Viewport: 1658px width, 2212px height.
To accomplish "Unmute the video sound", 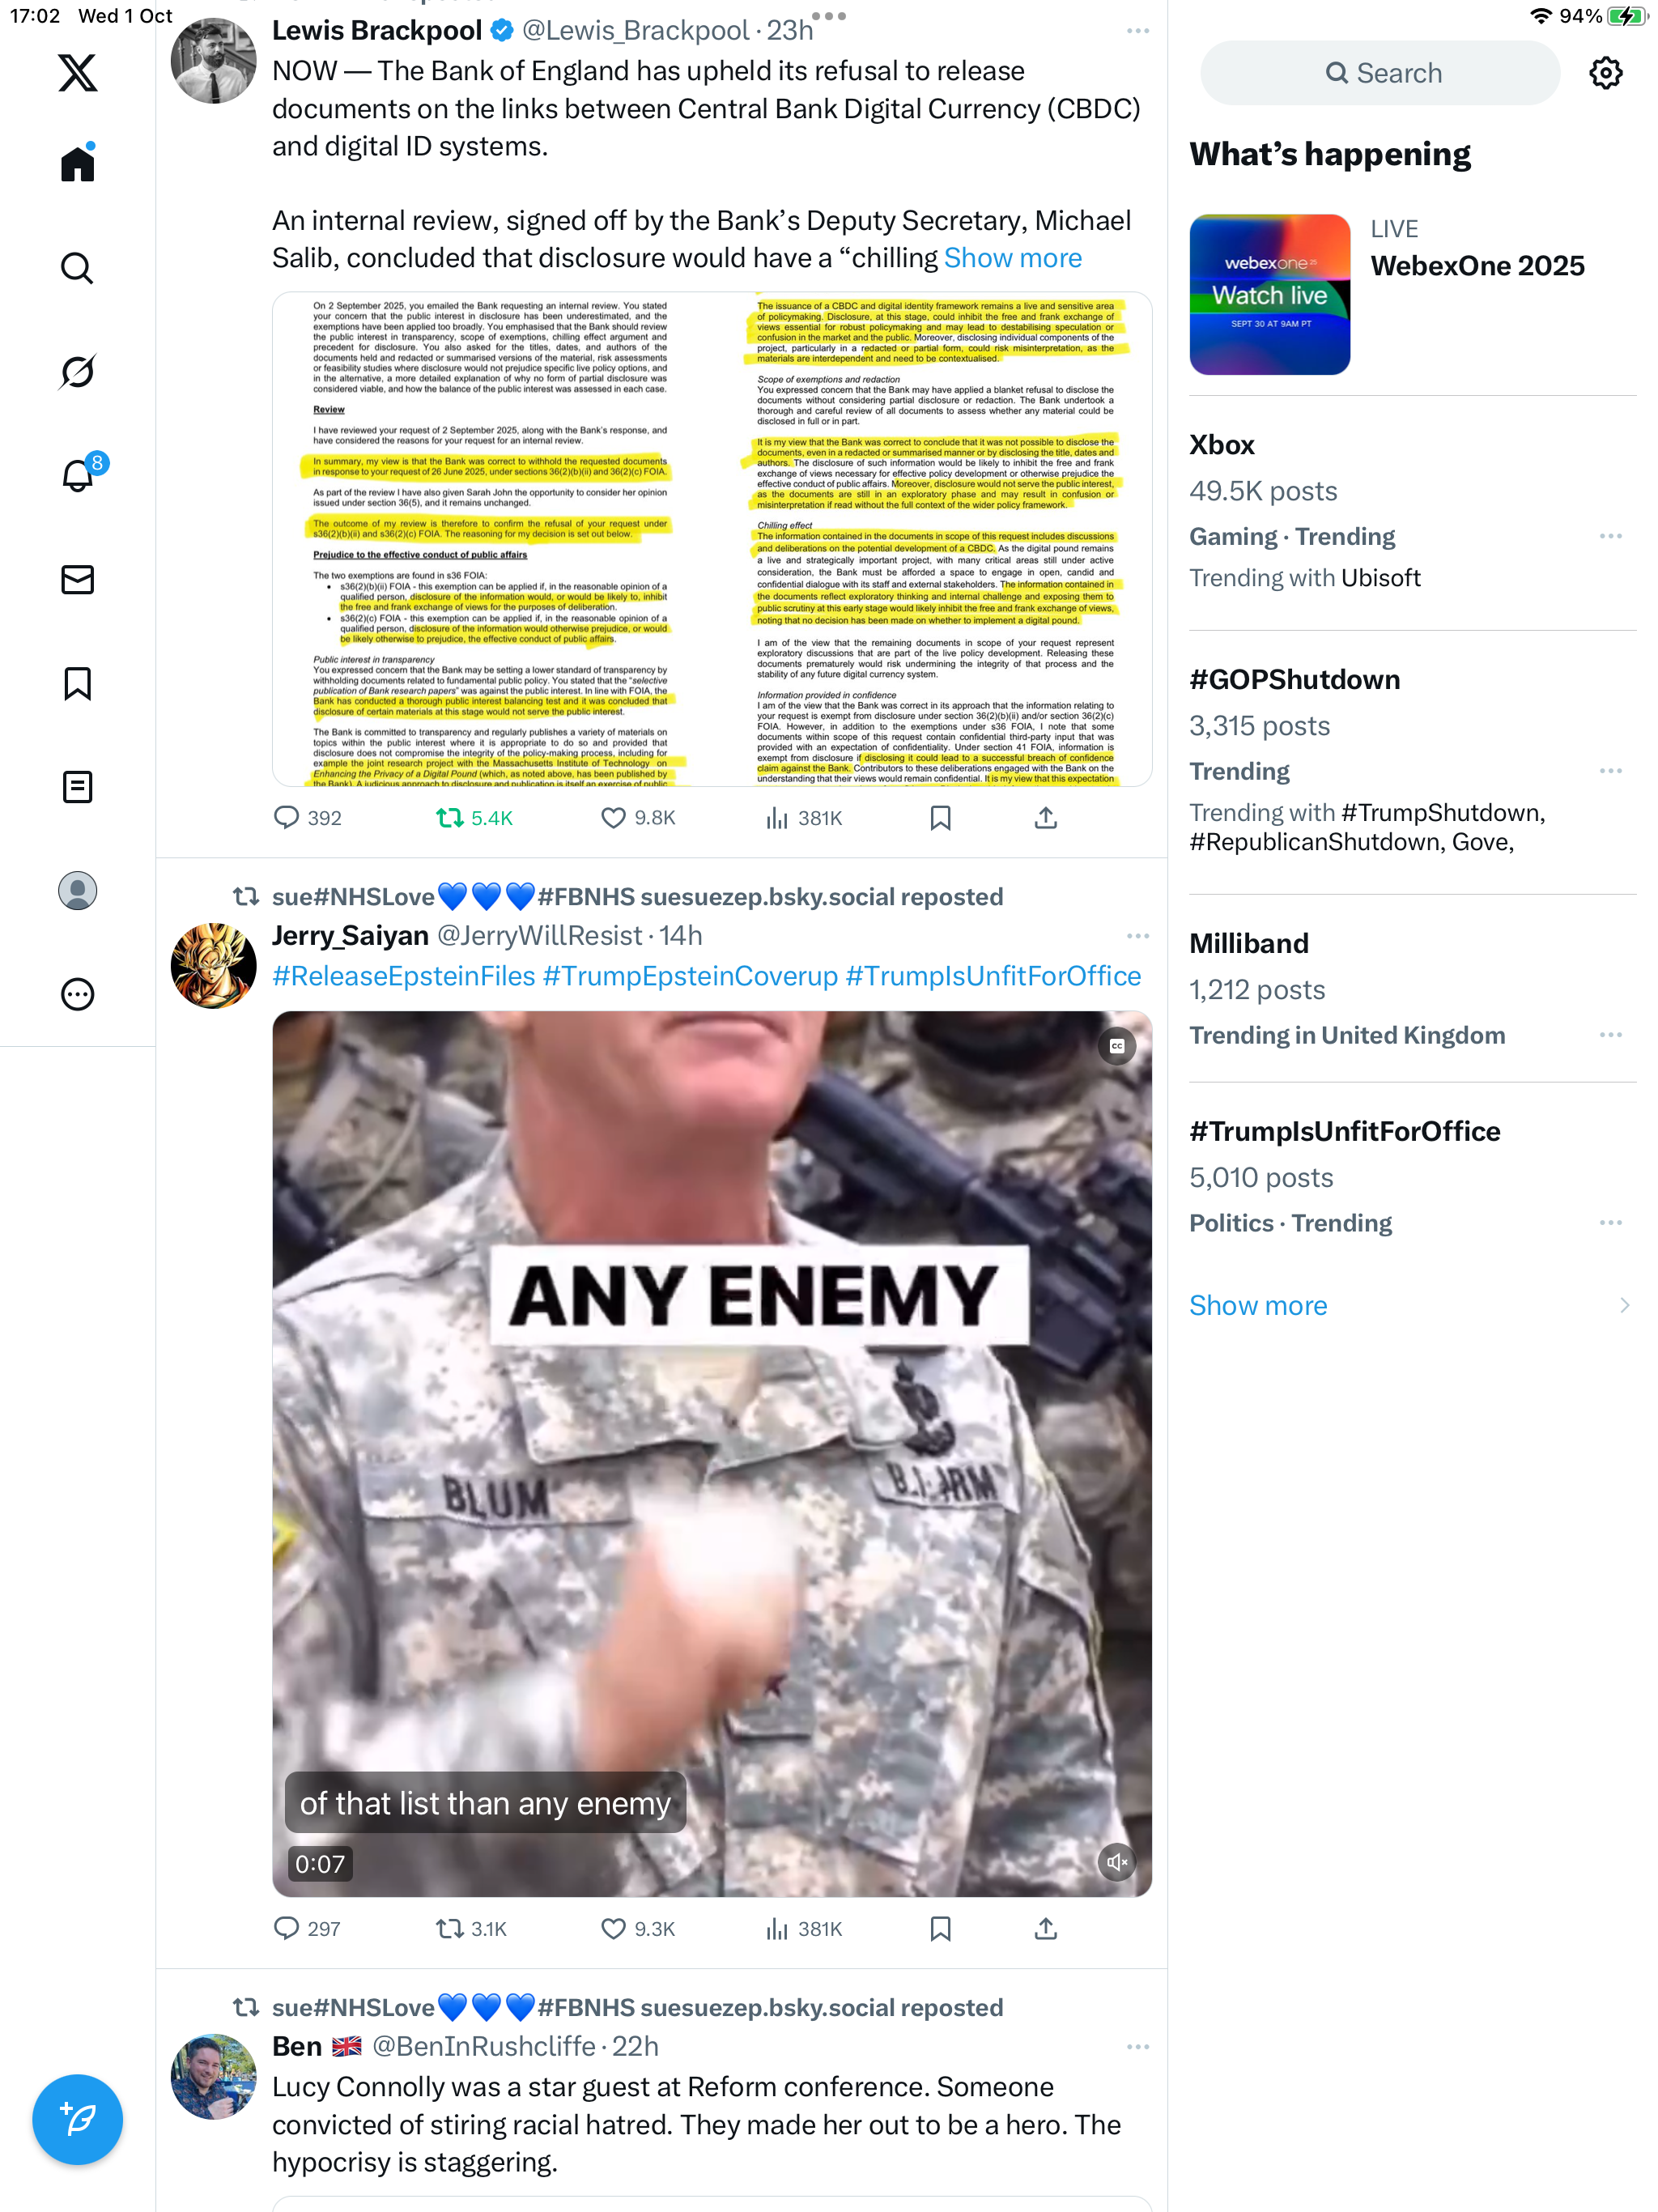I will [1116, 1862].
